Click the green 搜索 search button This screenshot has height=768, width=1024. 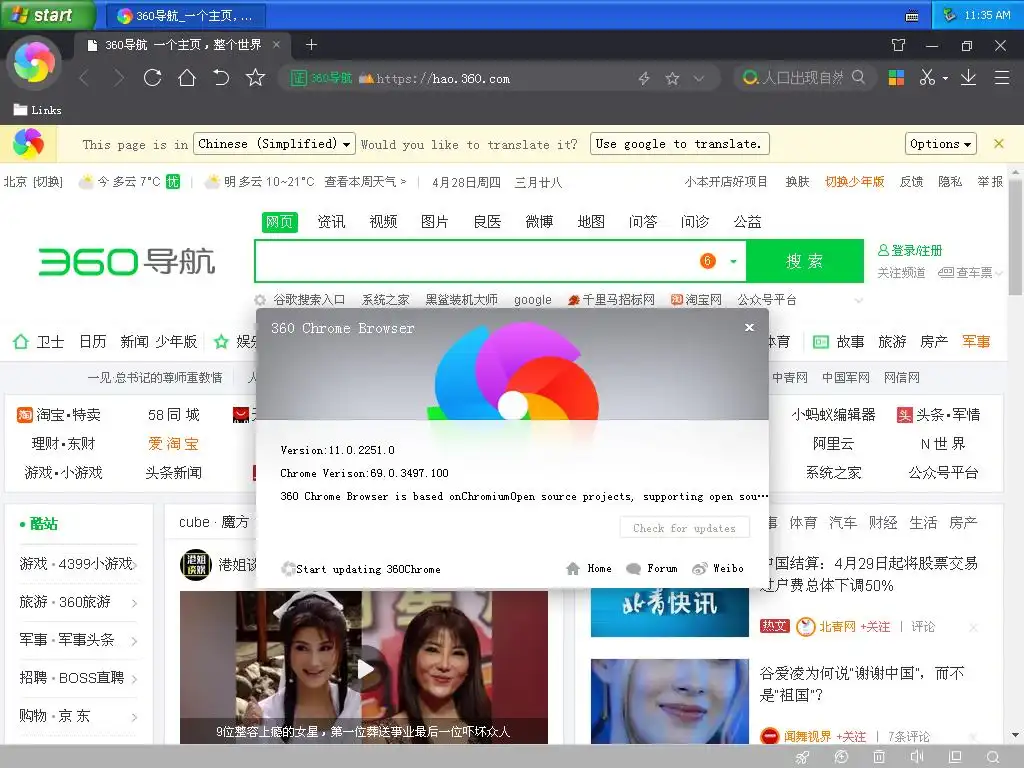(805, 261)
